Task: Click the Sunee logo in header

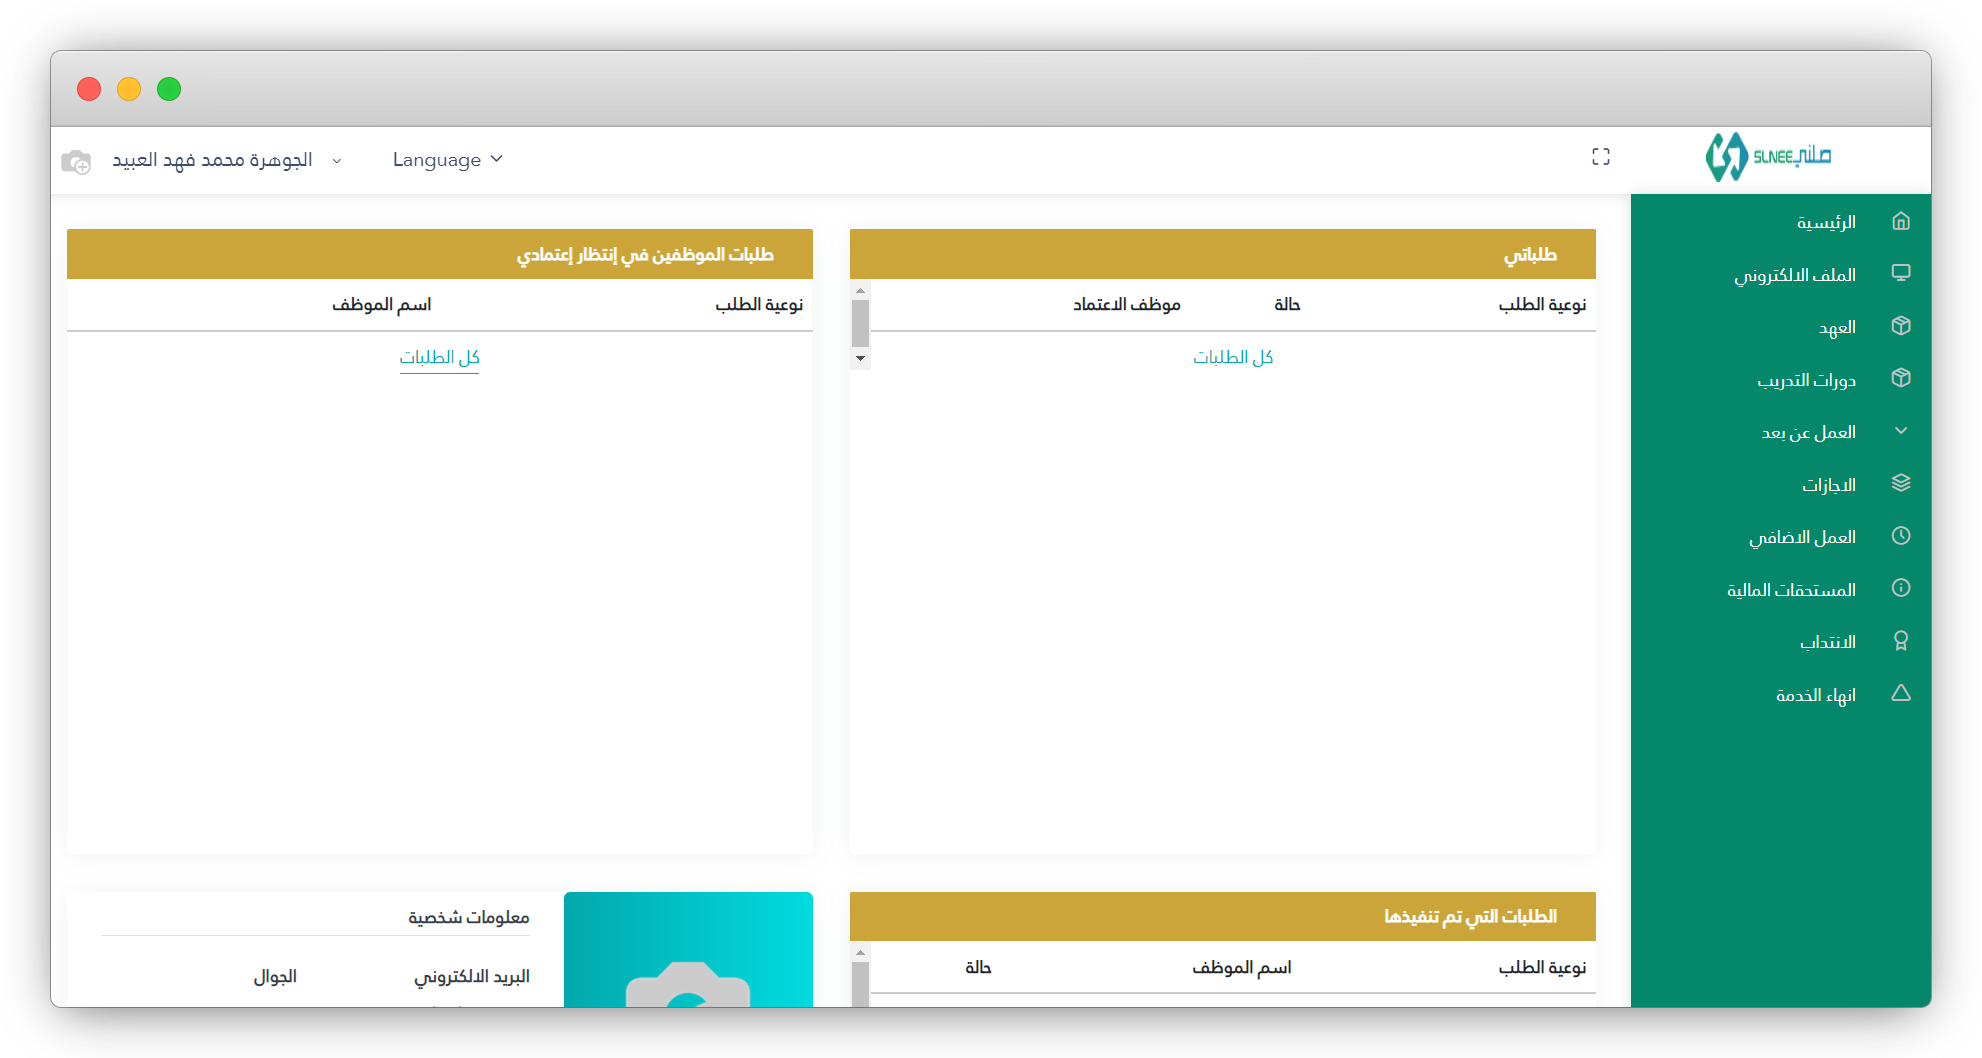Action: click(1768, 157)
